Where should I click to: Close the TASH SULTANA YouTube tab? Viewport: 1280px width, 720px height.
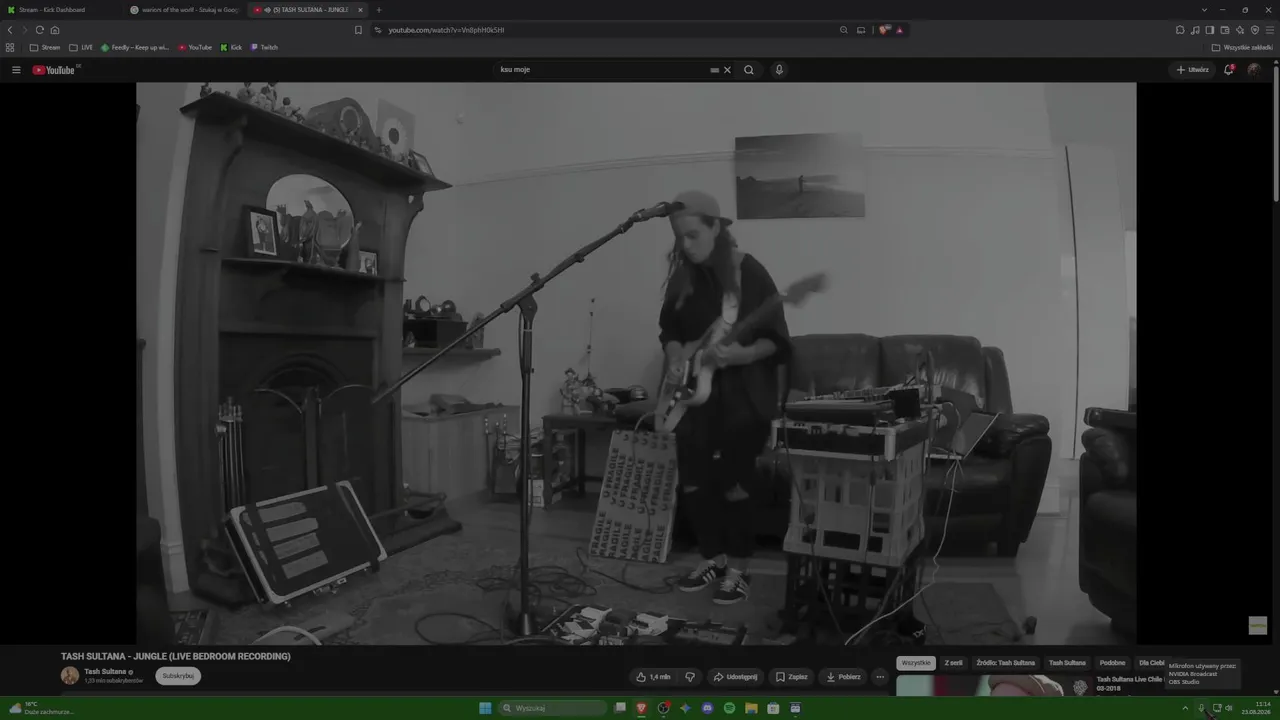360,10
